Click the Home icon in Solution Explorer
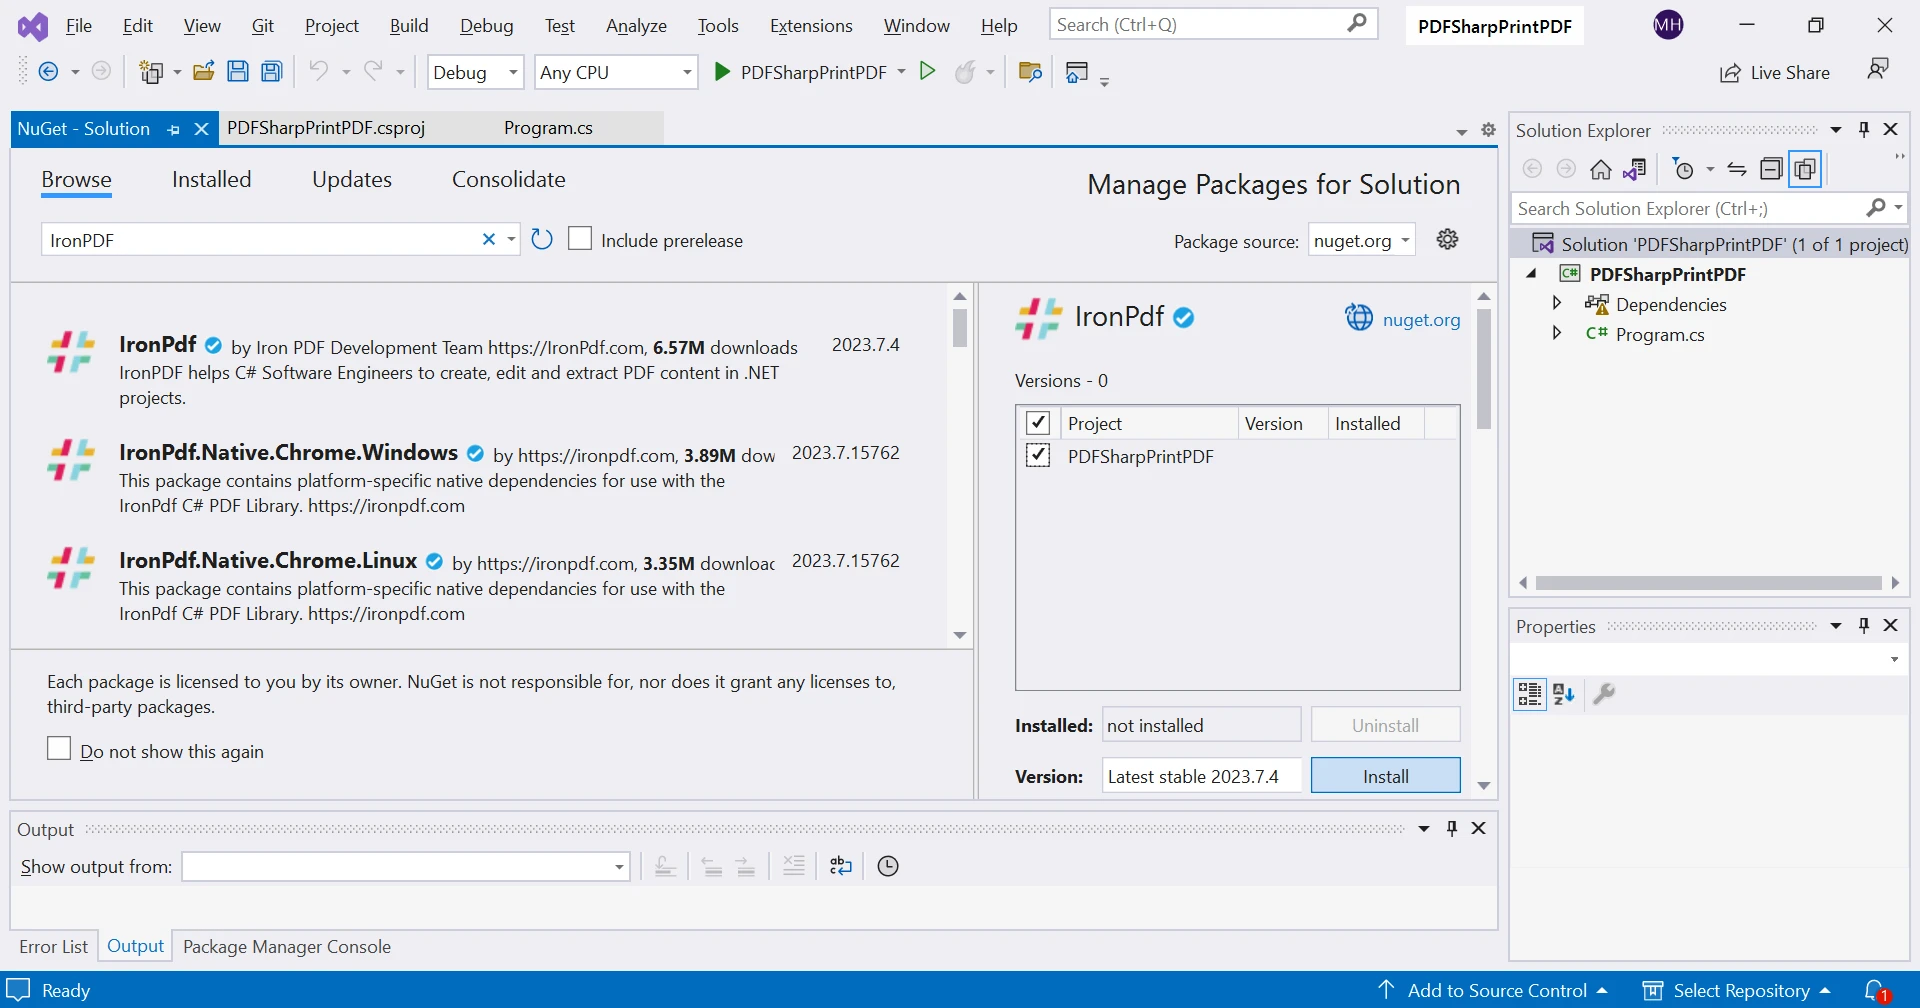Viewport: 1920px width, 1008px height. point(1601,170)
